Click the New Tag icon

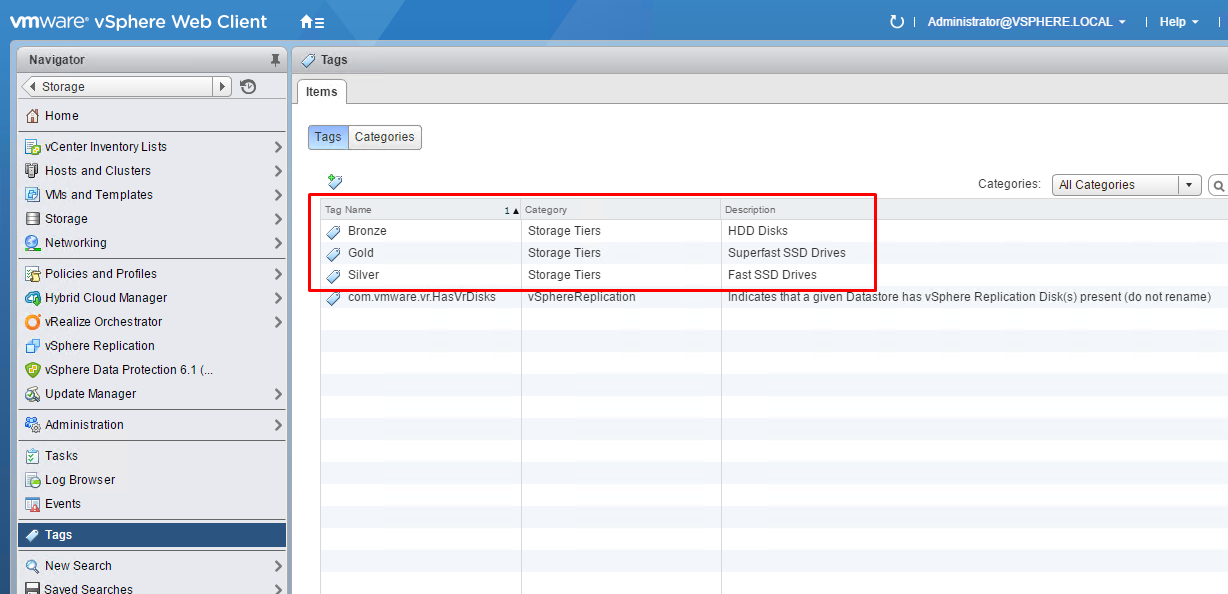point(335,182)
